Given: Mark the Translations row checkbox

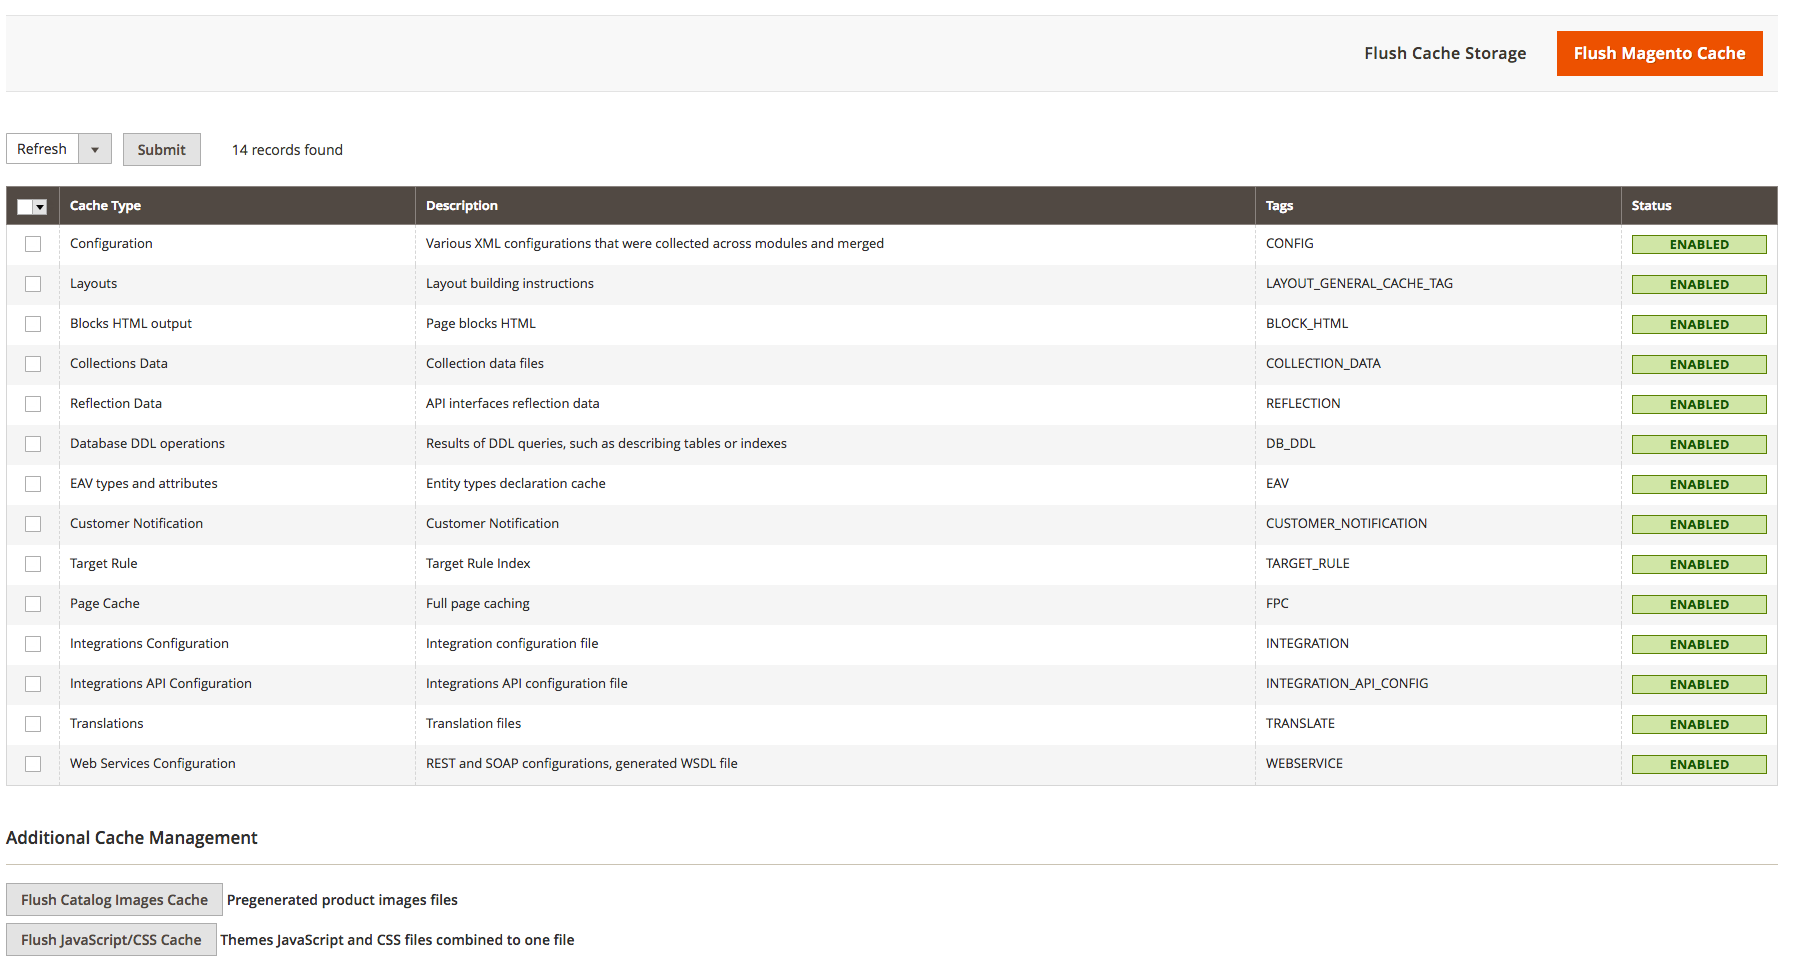Looking at the screenshot, I should click(33, 724).
